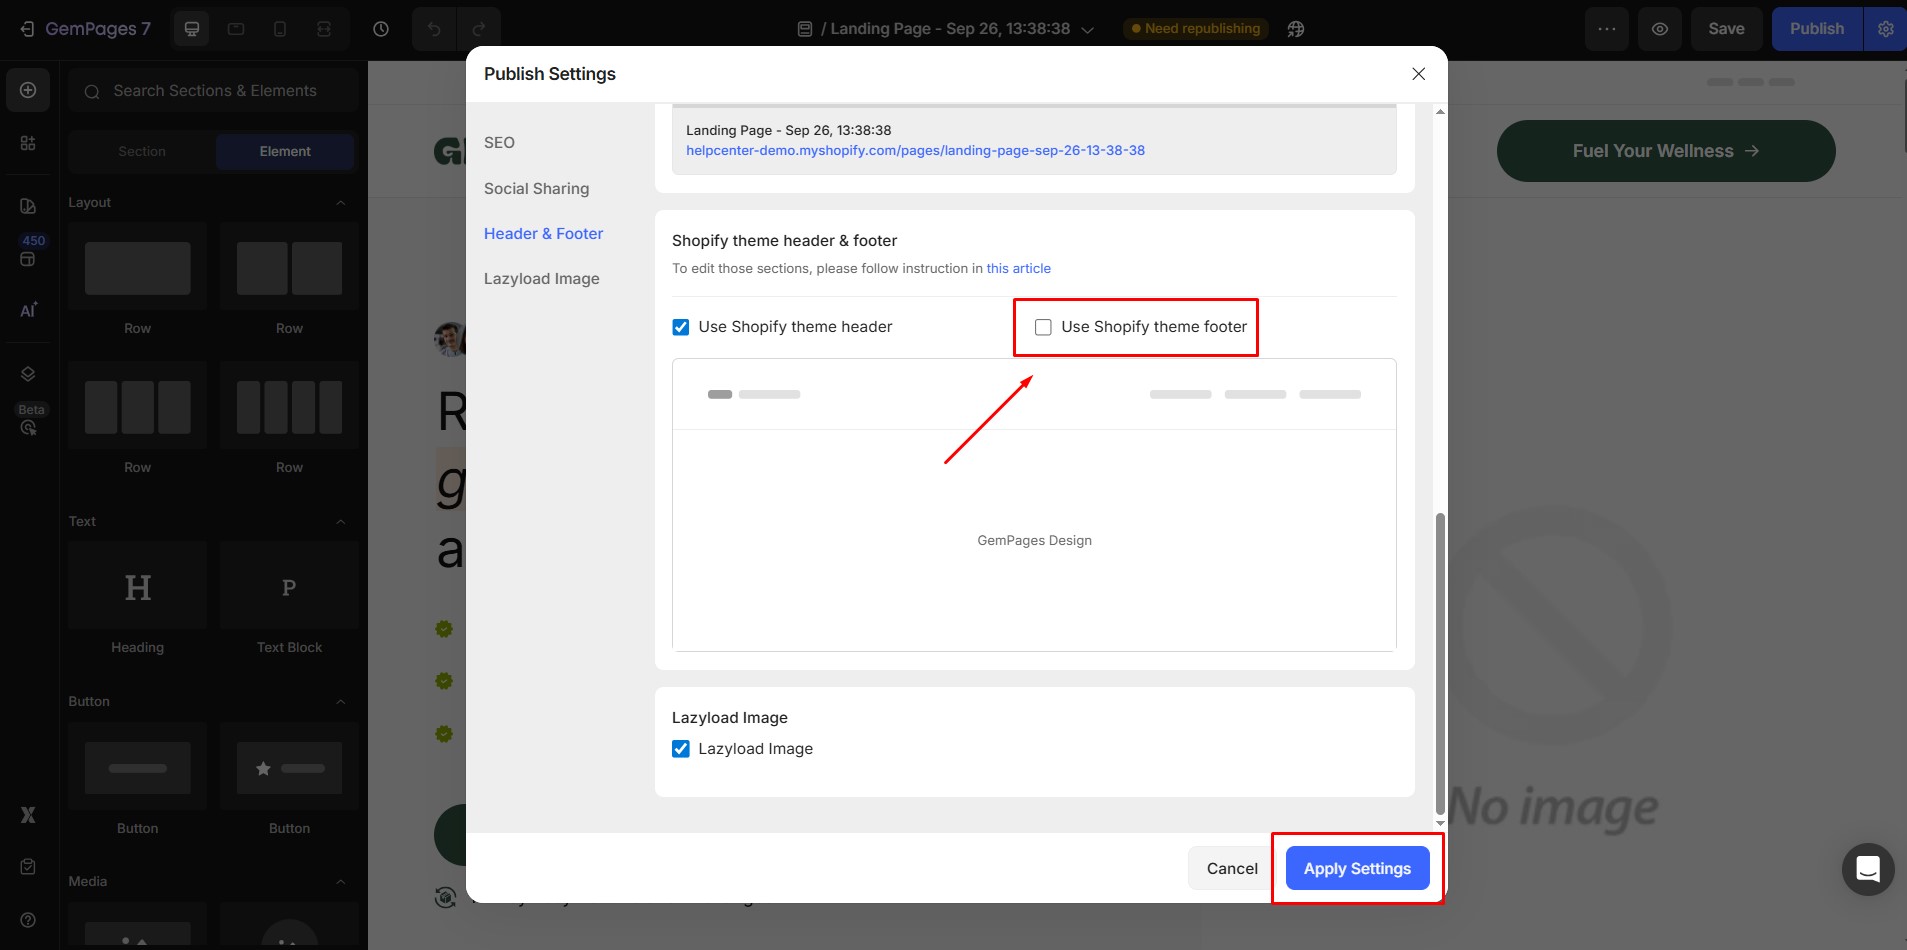Image resolution: width=1907 pixels, height=950 pixels.
Task: Collapse the Layout section in sidebar
Action: point(340,203)
